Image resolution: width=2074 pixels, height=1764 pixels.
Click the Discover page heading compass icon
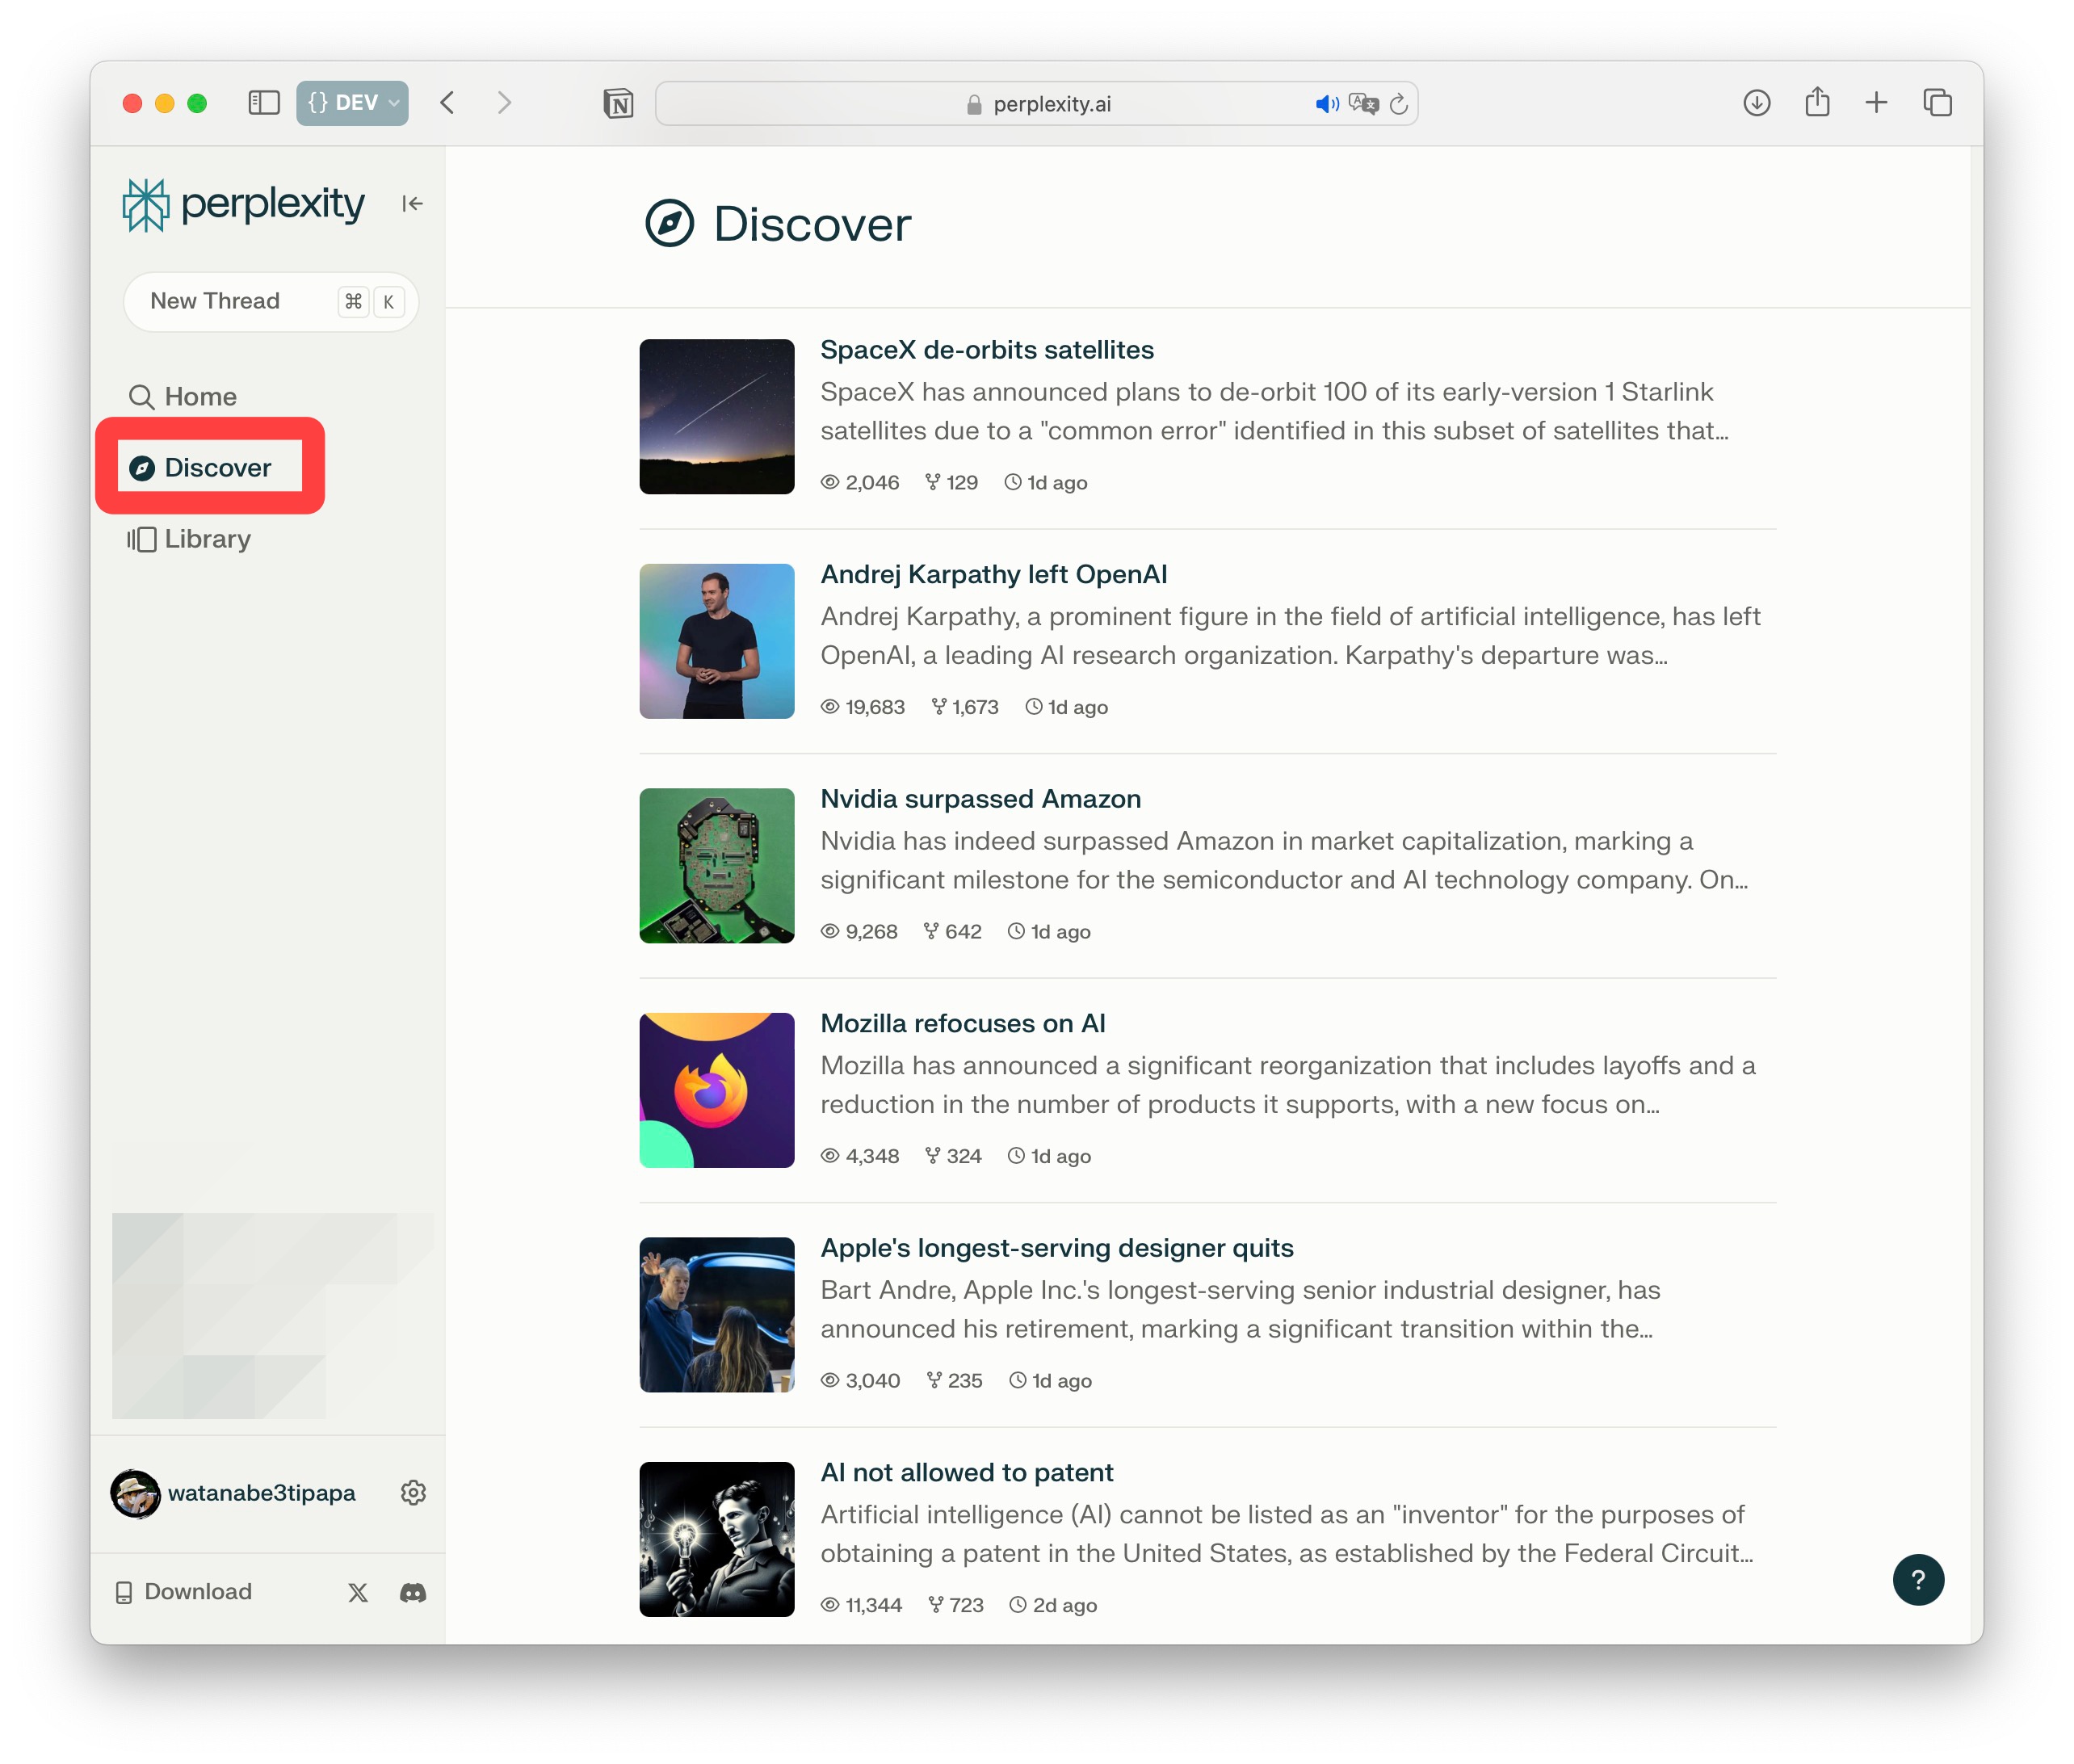pos(669,223)
